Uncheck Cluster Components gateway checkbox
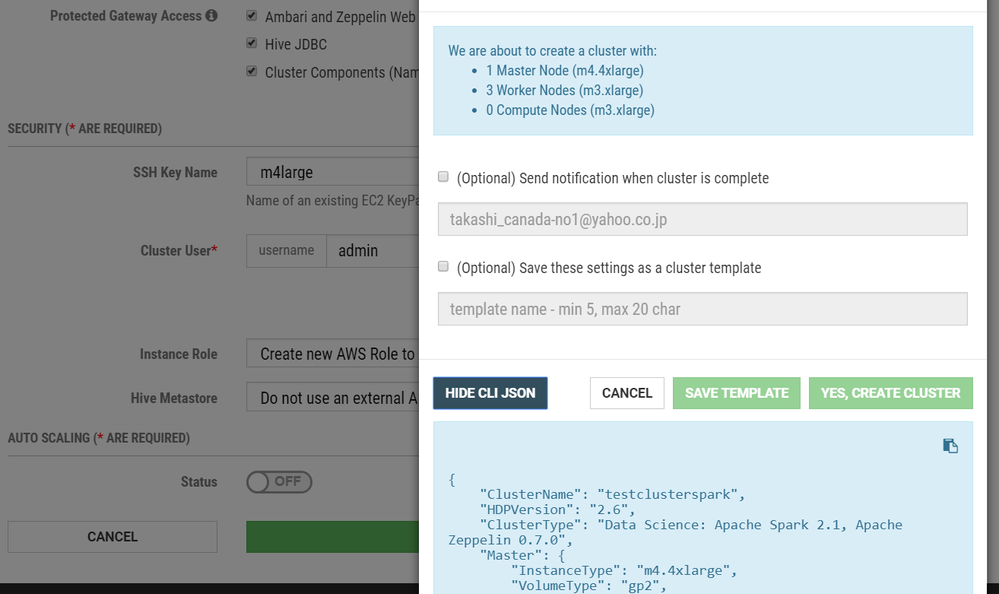Viewport: 999px width, 594px height. [252, 72]
